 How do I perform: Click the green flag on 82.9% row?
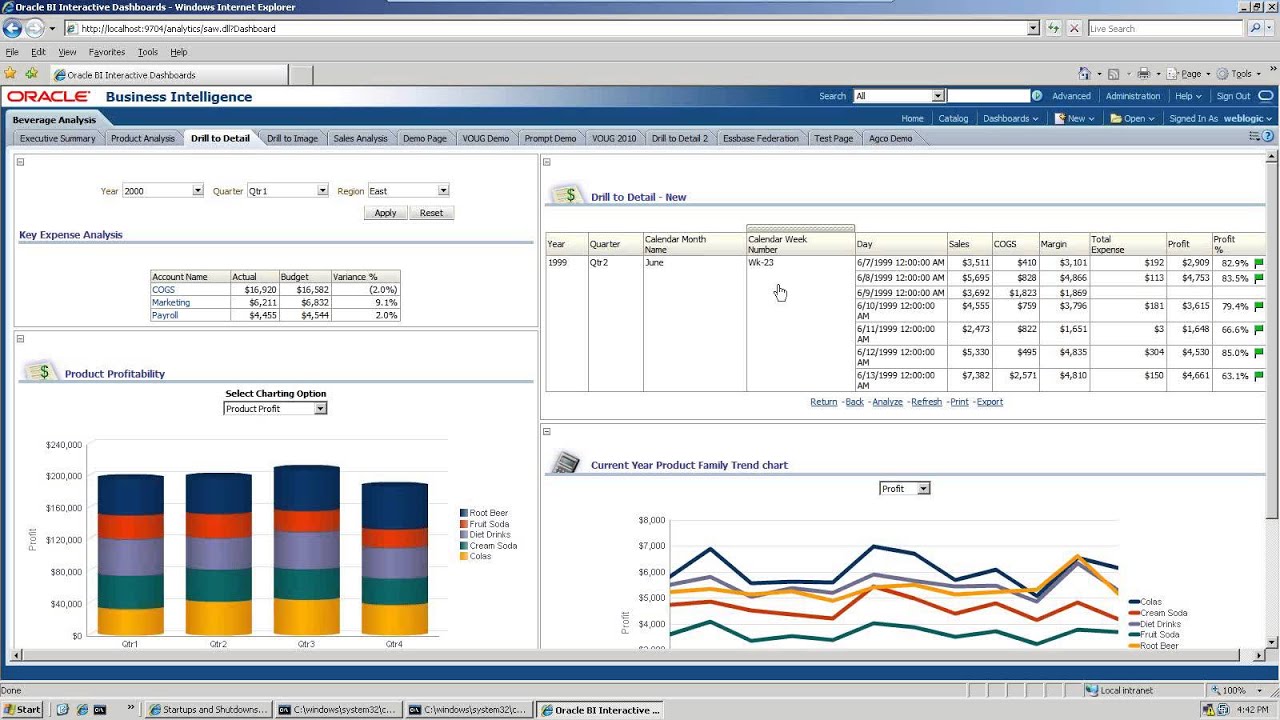click(x=1258, y=264)
